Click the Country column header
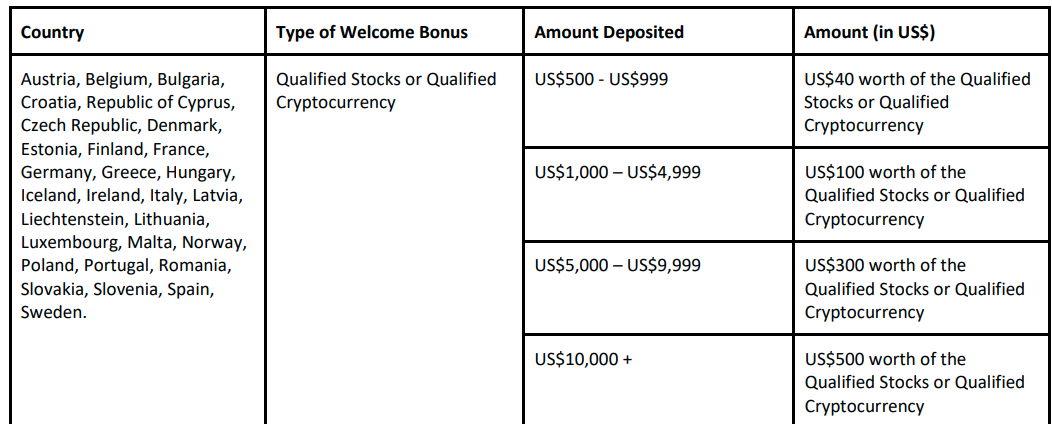 (x=52, y=32)
